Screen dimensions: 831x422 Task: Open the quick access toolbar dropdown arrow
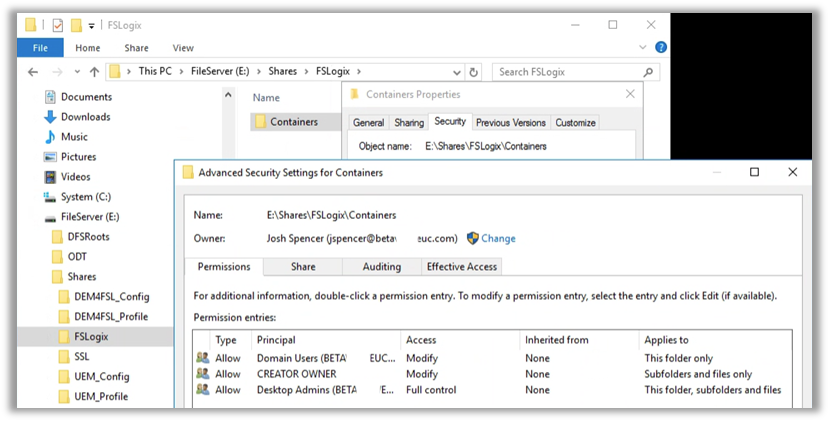coord(92,25)
